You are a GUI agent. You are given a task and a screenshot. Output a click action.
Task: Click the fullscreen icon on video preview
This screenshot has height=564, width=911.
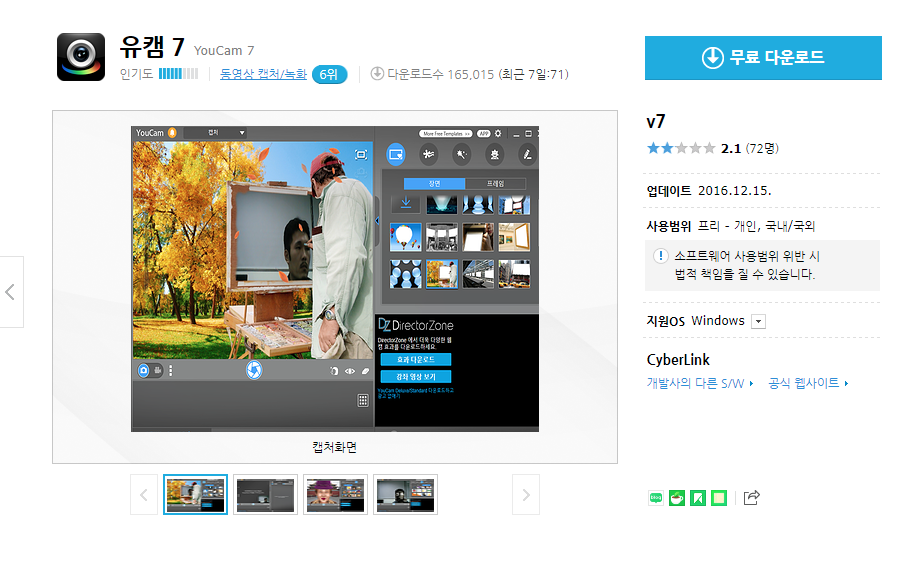(361, 155)
